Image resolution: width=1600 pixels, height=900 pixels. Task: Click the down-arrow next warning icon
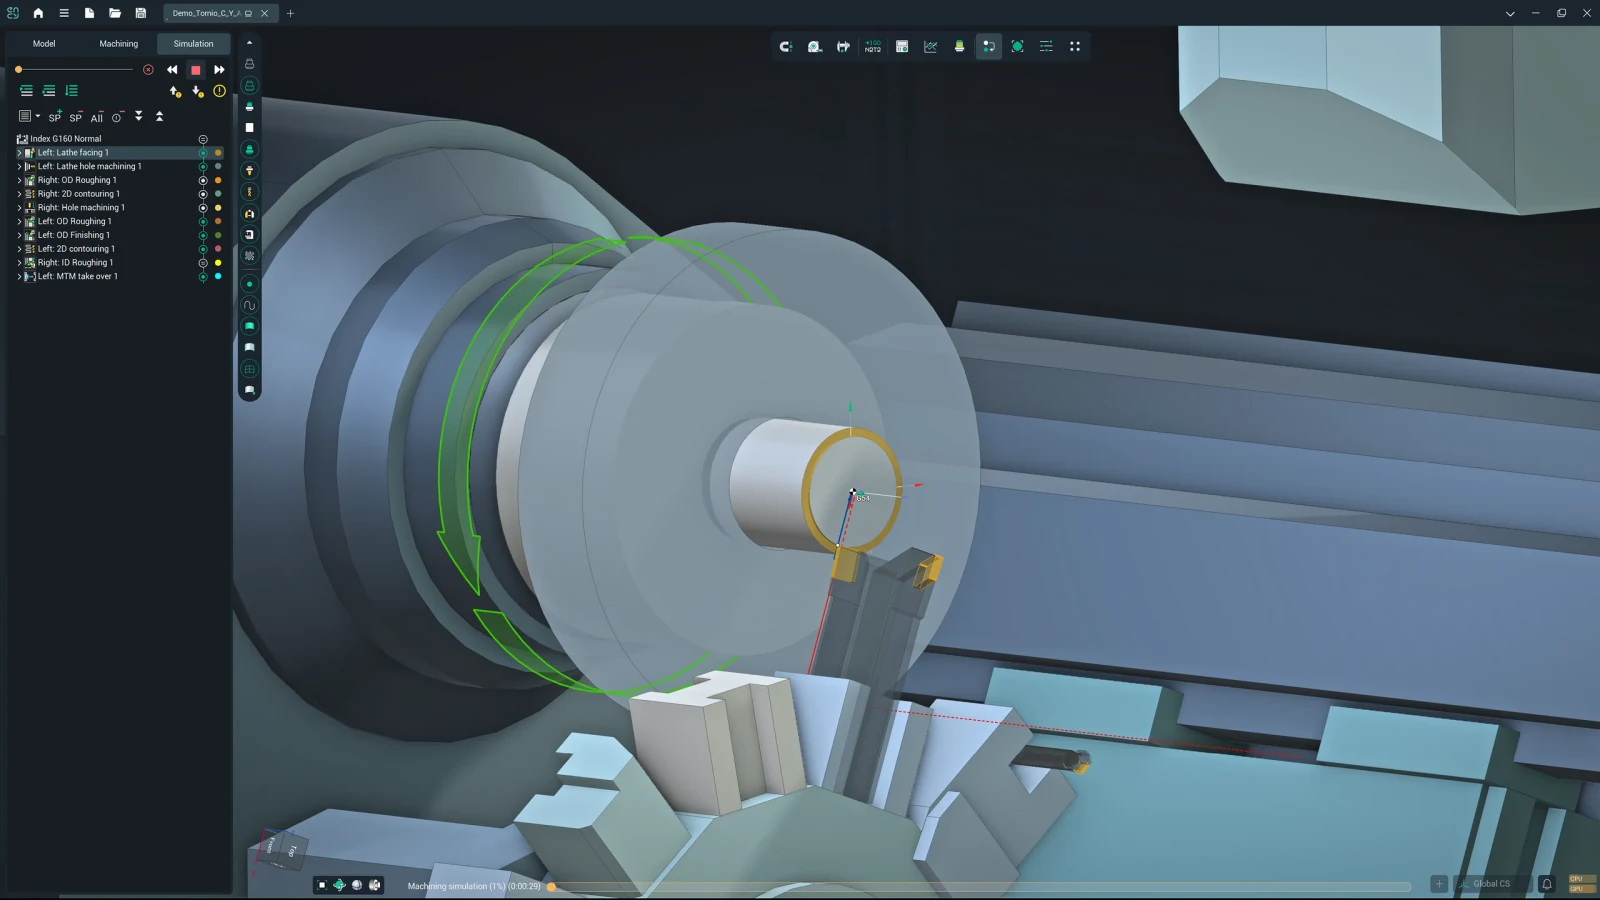pyautogui.click(x=197, y=91)
